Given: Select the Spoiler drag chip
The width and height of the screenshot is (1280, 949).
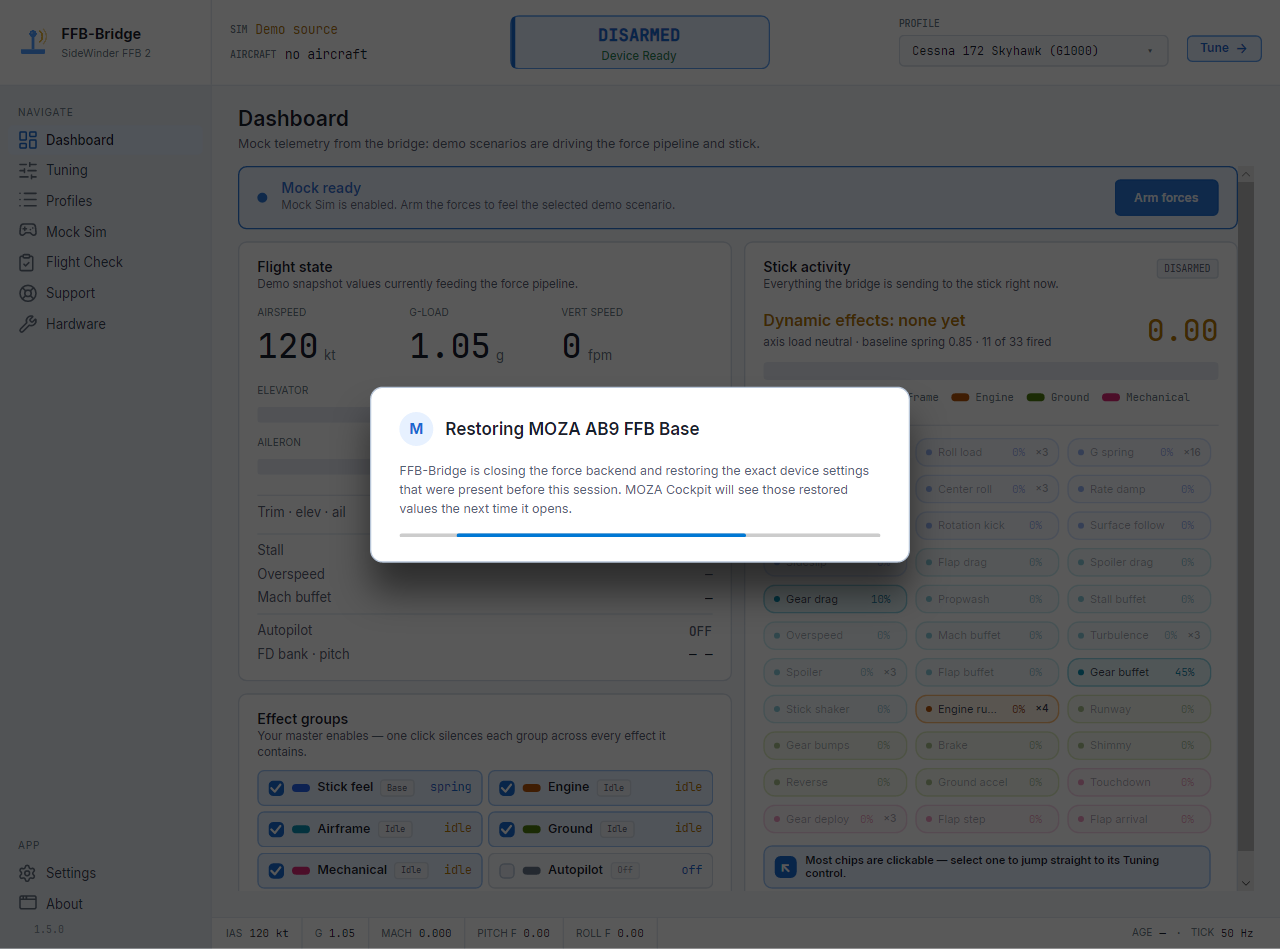Looking at the screenshot, I should point(1139,562).
